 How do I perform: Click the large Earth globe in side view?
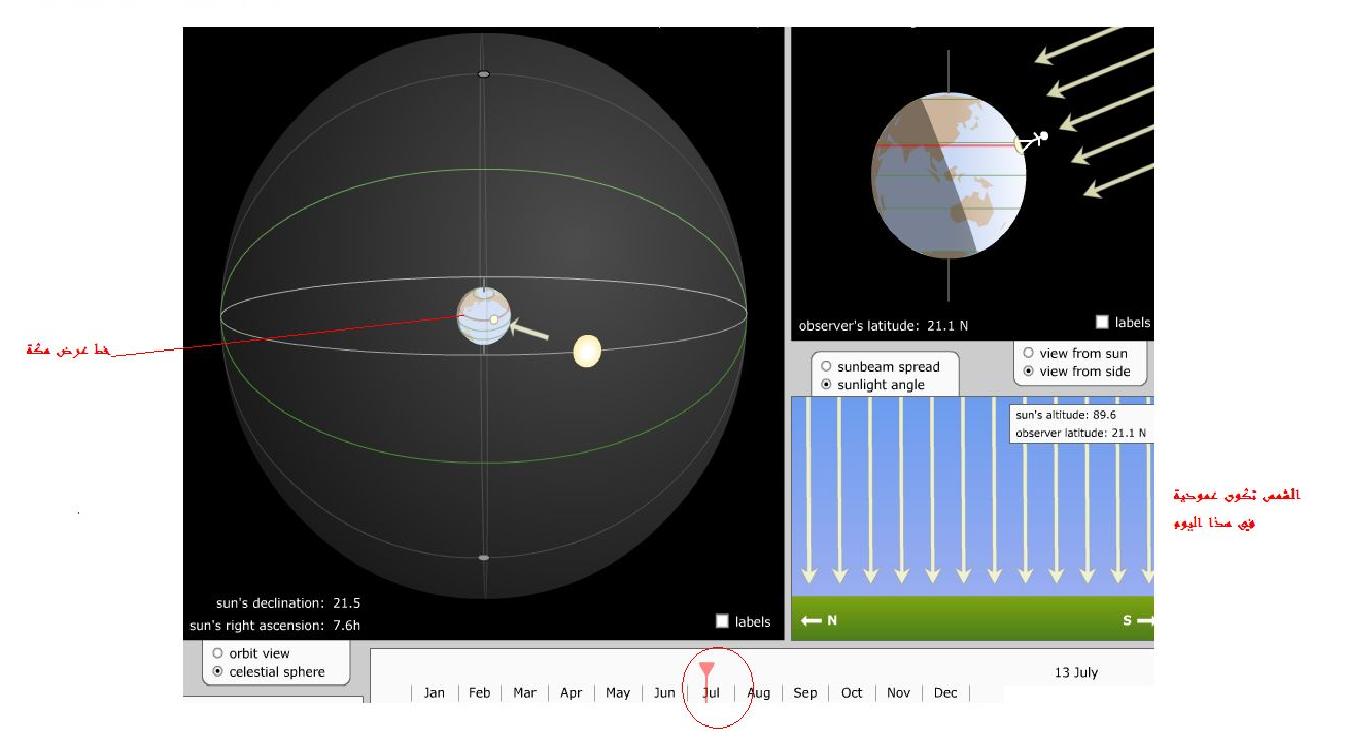point(948,175)
